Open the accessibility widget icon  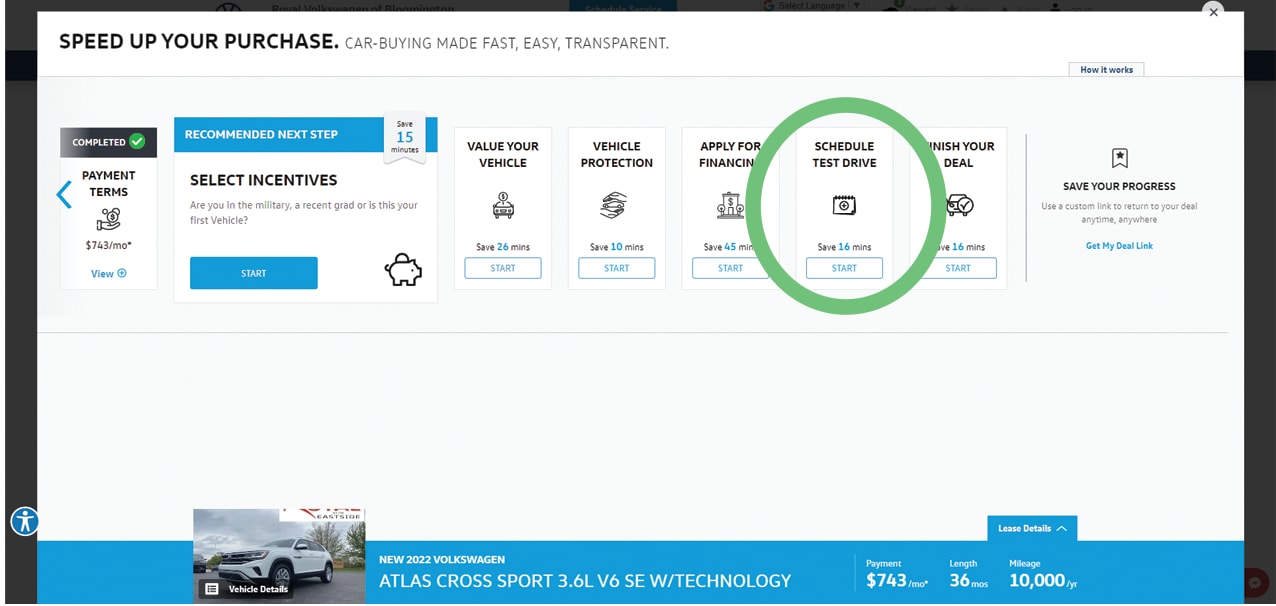pos(25,521)
